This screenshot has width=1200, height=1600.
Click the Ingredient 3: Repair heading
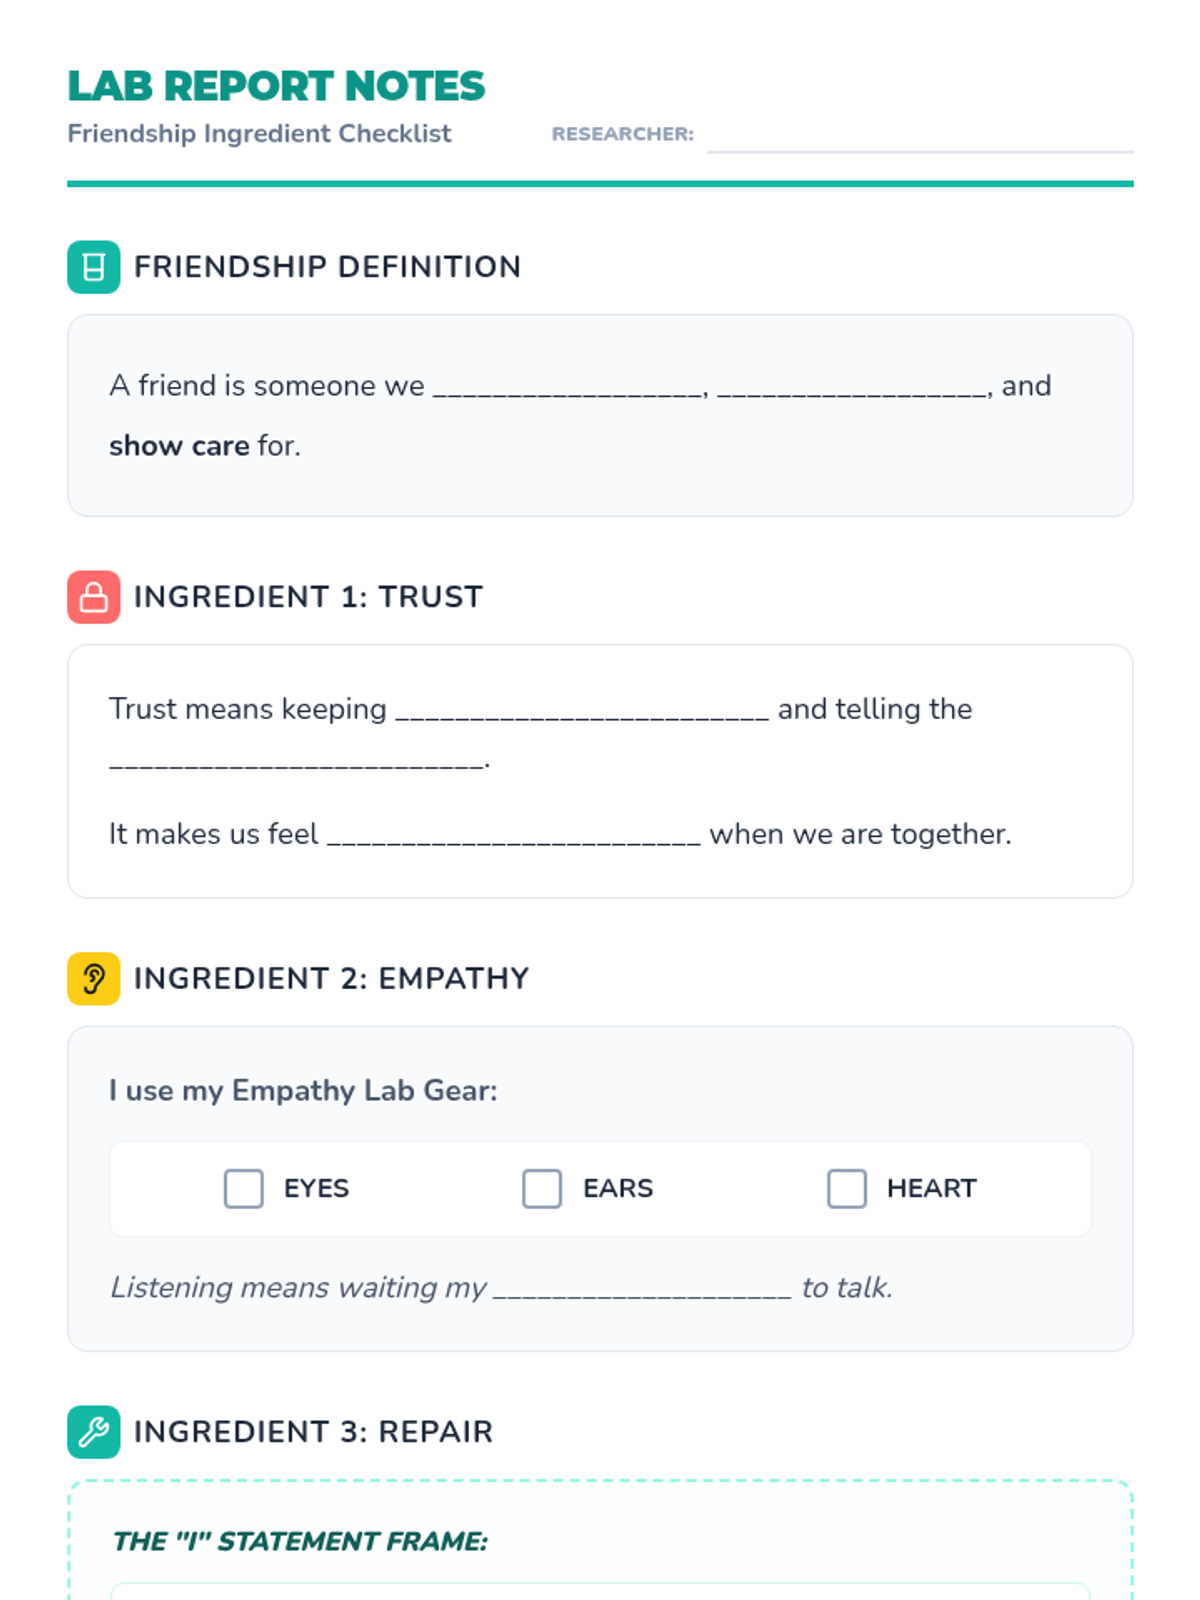(313, 1432)
